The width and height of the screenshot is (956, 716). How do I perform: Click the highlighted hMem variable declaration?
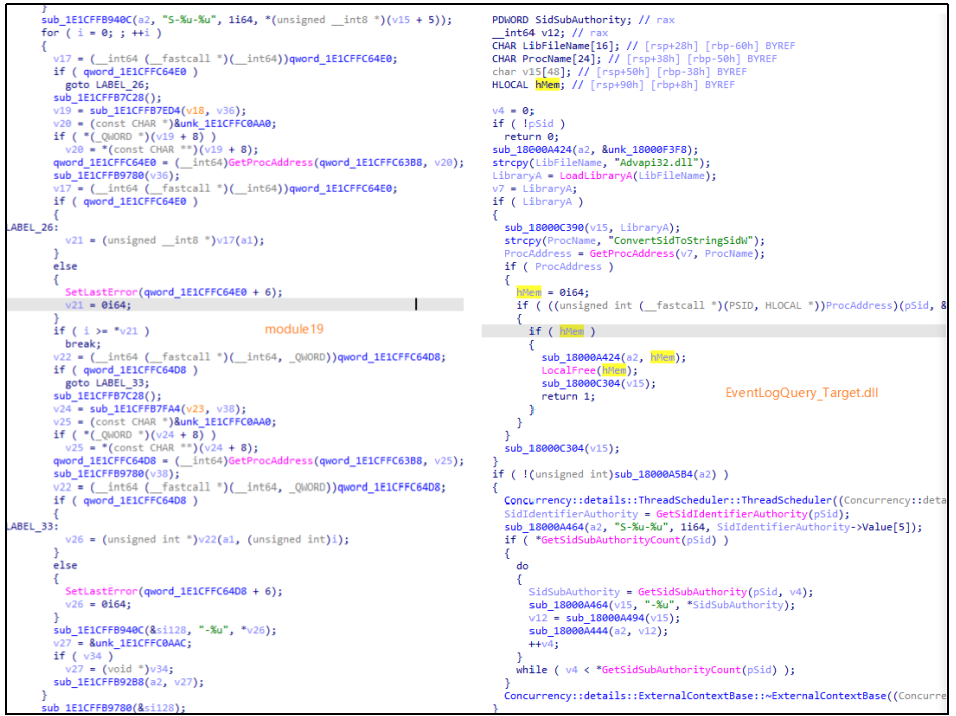(545, 85)
